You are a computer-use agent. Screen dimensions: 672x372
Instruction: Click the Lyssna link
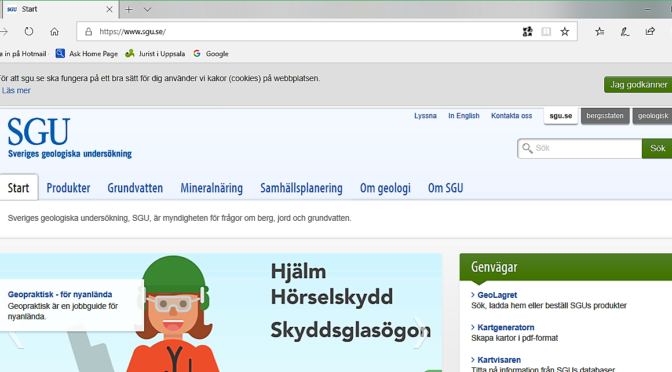point(425,116)
